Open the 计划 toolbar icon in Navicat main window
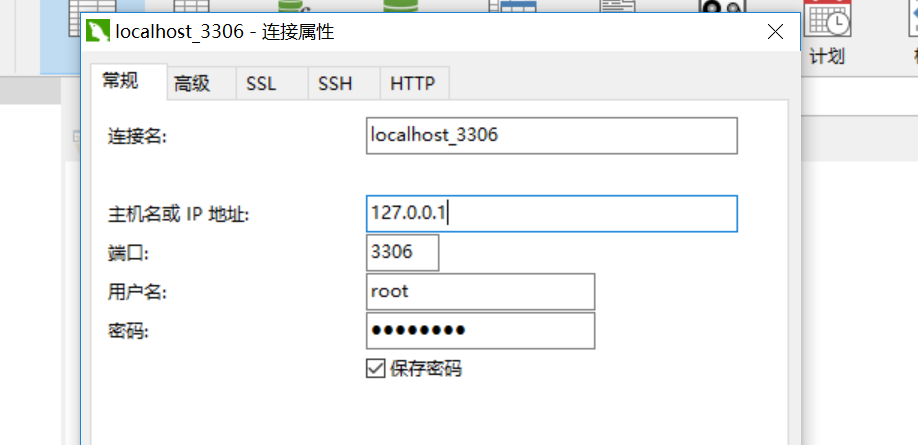The height and width of the screenshot is (445, 918). click(x=827, y=32)
